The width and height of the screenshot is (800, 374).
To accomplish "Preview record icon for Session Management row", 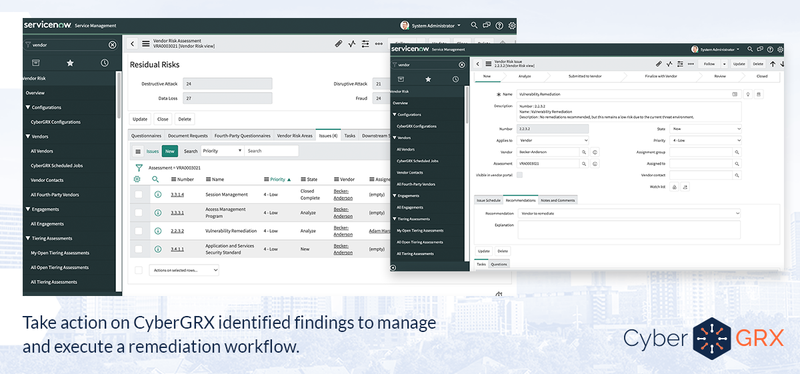I will pos(158,194).
